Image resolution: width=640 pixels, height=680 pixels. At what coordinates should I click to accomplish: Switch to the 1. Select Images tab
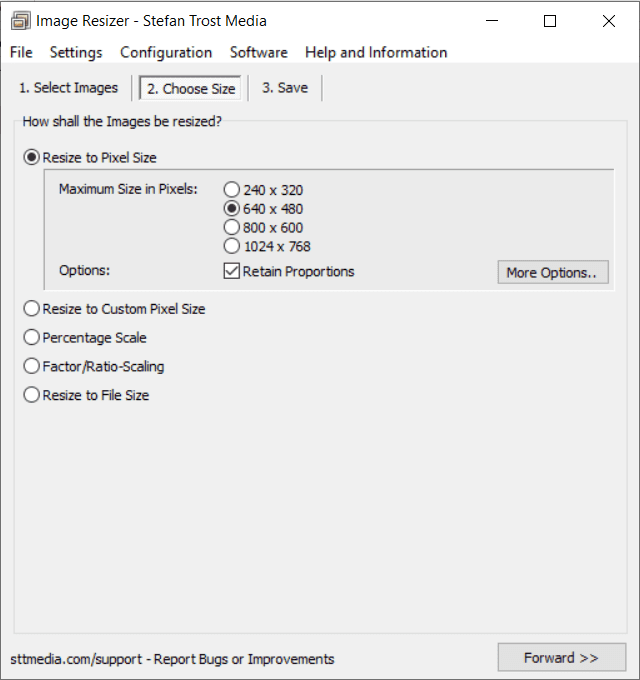69,88
